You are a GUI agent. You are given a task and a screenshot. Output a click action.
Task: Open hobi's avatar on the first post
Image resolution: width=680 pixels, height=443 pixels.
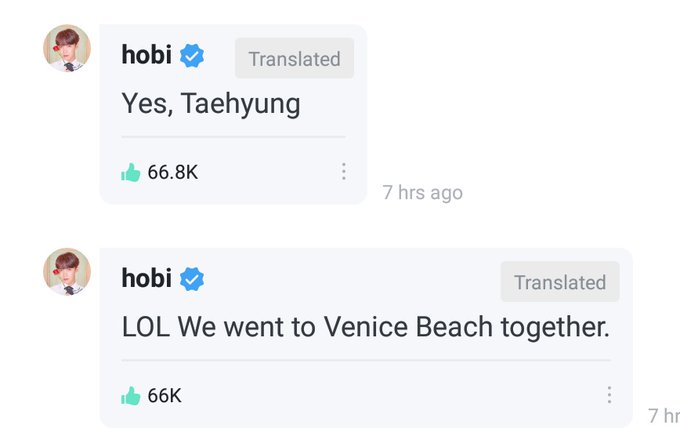(x=67, y=48)
